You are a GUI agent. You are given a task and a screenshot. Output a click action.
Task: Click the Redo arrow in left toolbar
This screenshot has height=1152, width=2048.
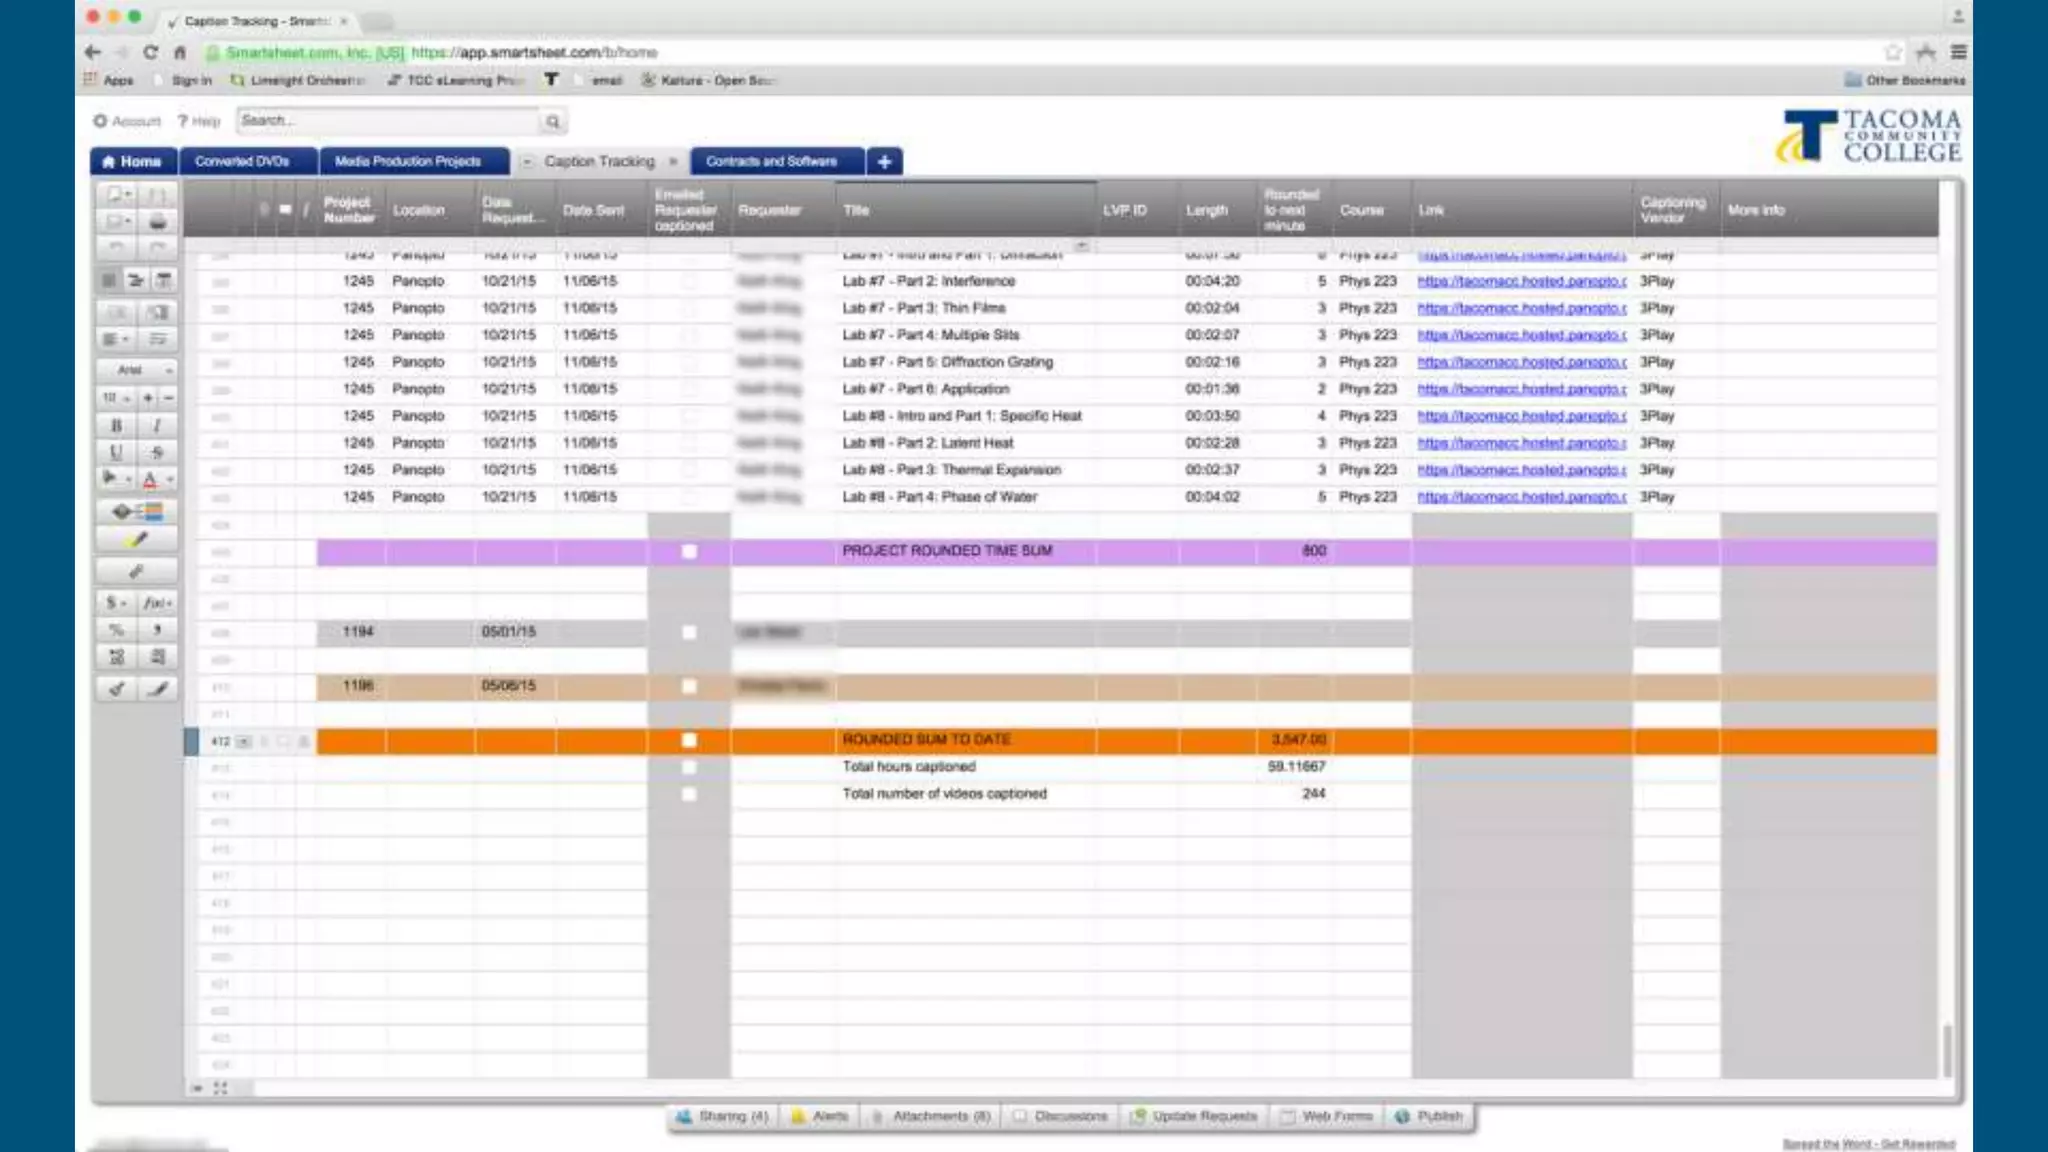(157, 248)
